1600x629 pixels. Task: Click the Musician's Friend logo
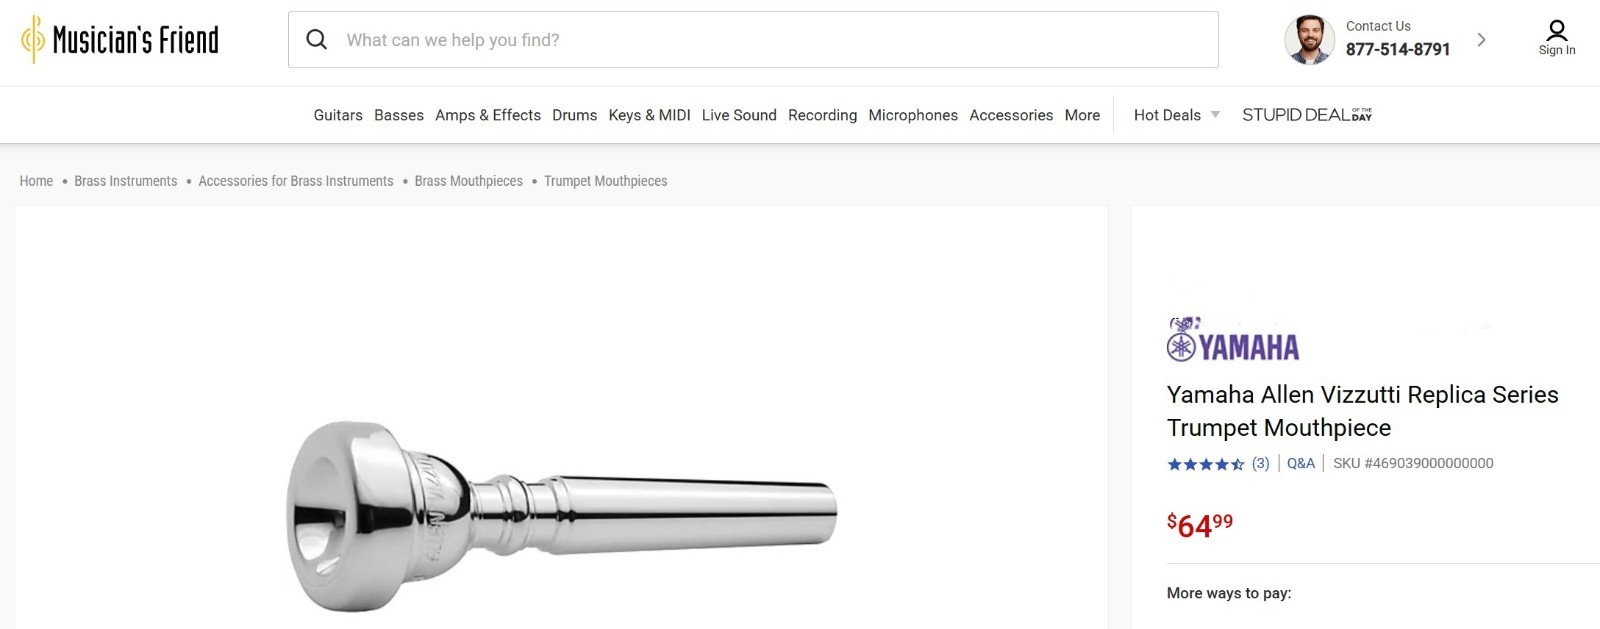(x=120, y=40)
